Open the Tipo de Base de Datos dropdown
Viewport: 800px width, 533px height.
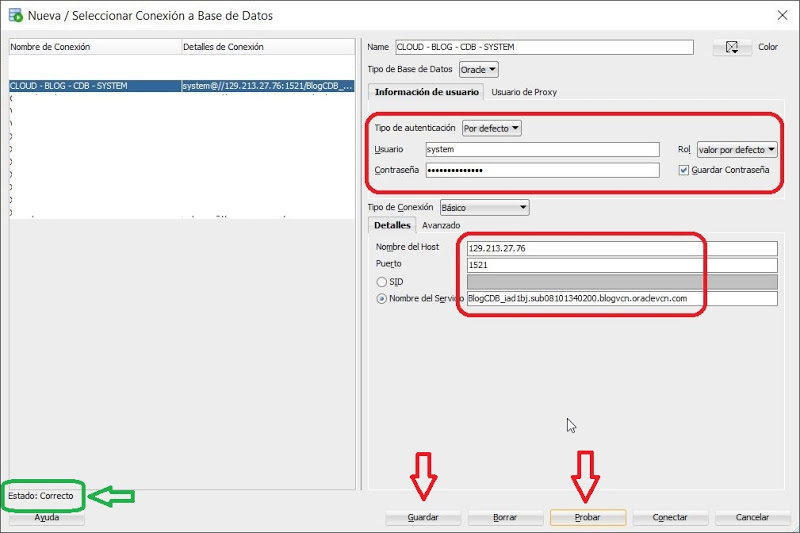click(x=478, y=69)
